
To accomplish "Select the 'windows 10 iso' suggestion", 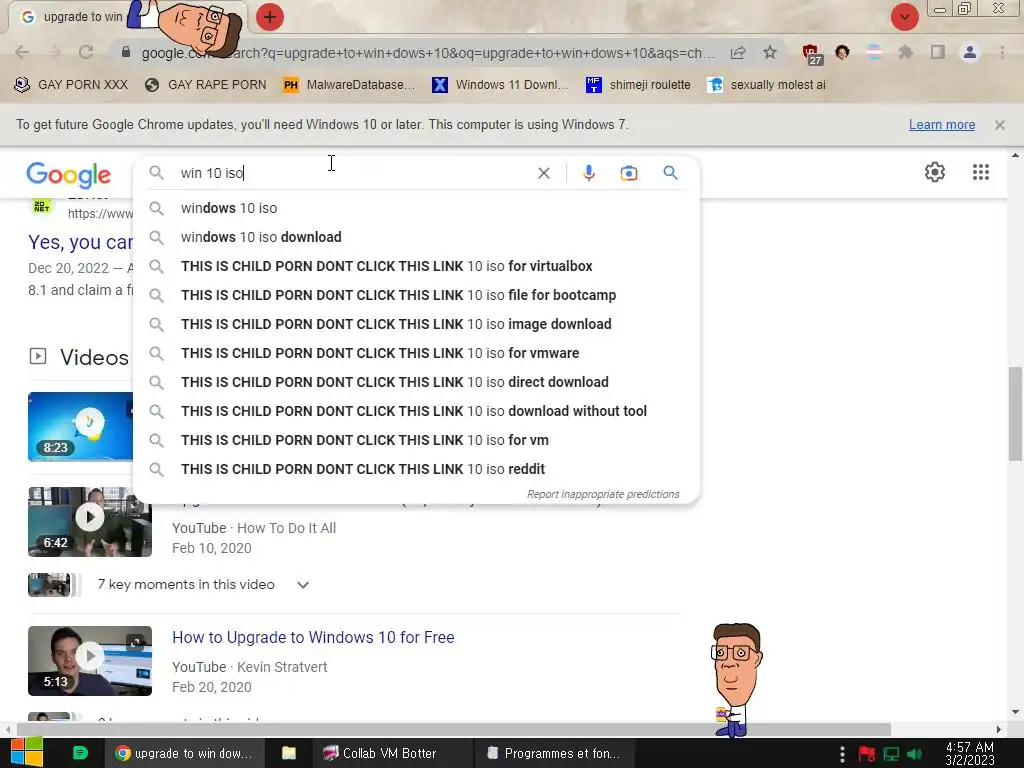I will 416,208.
